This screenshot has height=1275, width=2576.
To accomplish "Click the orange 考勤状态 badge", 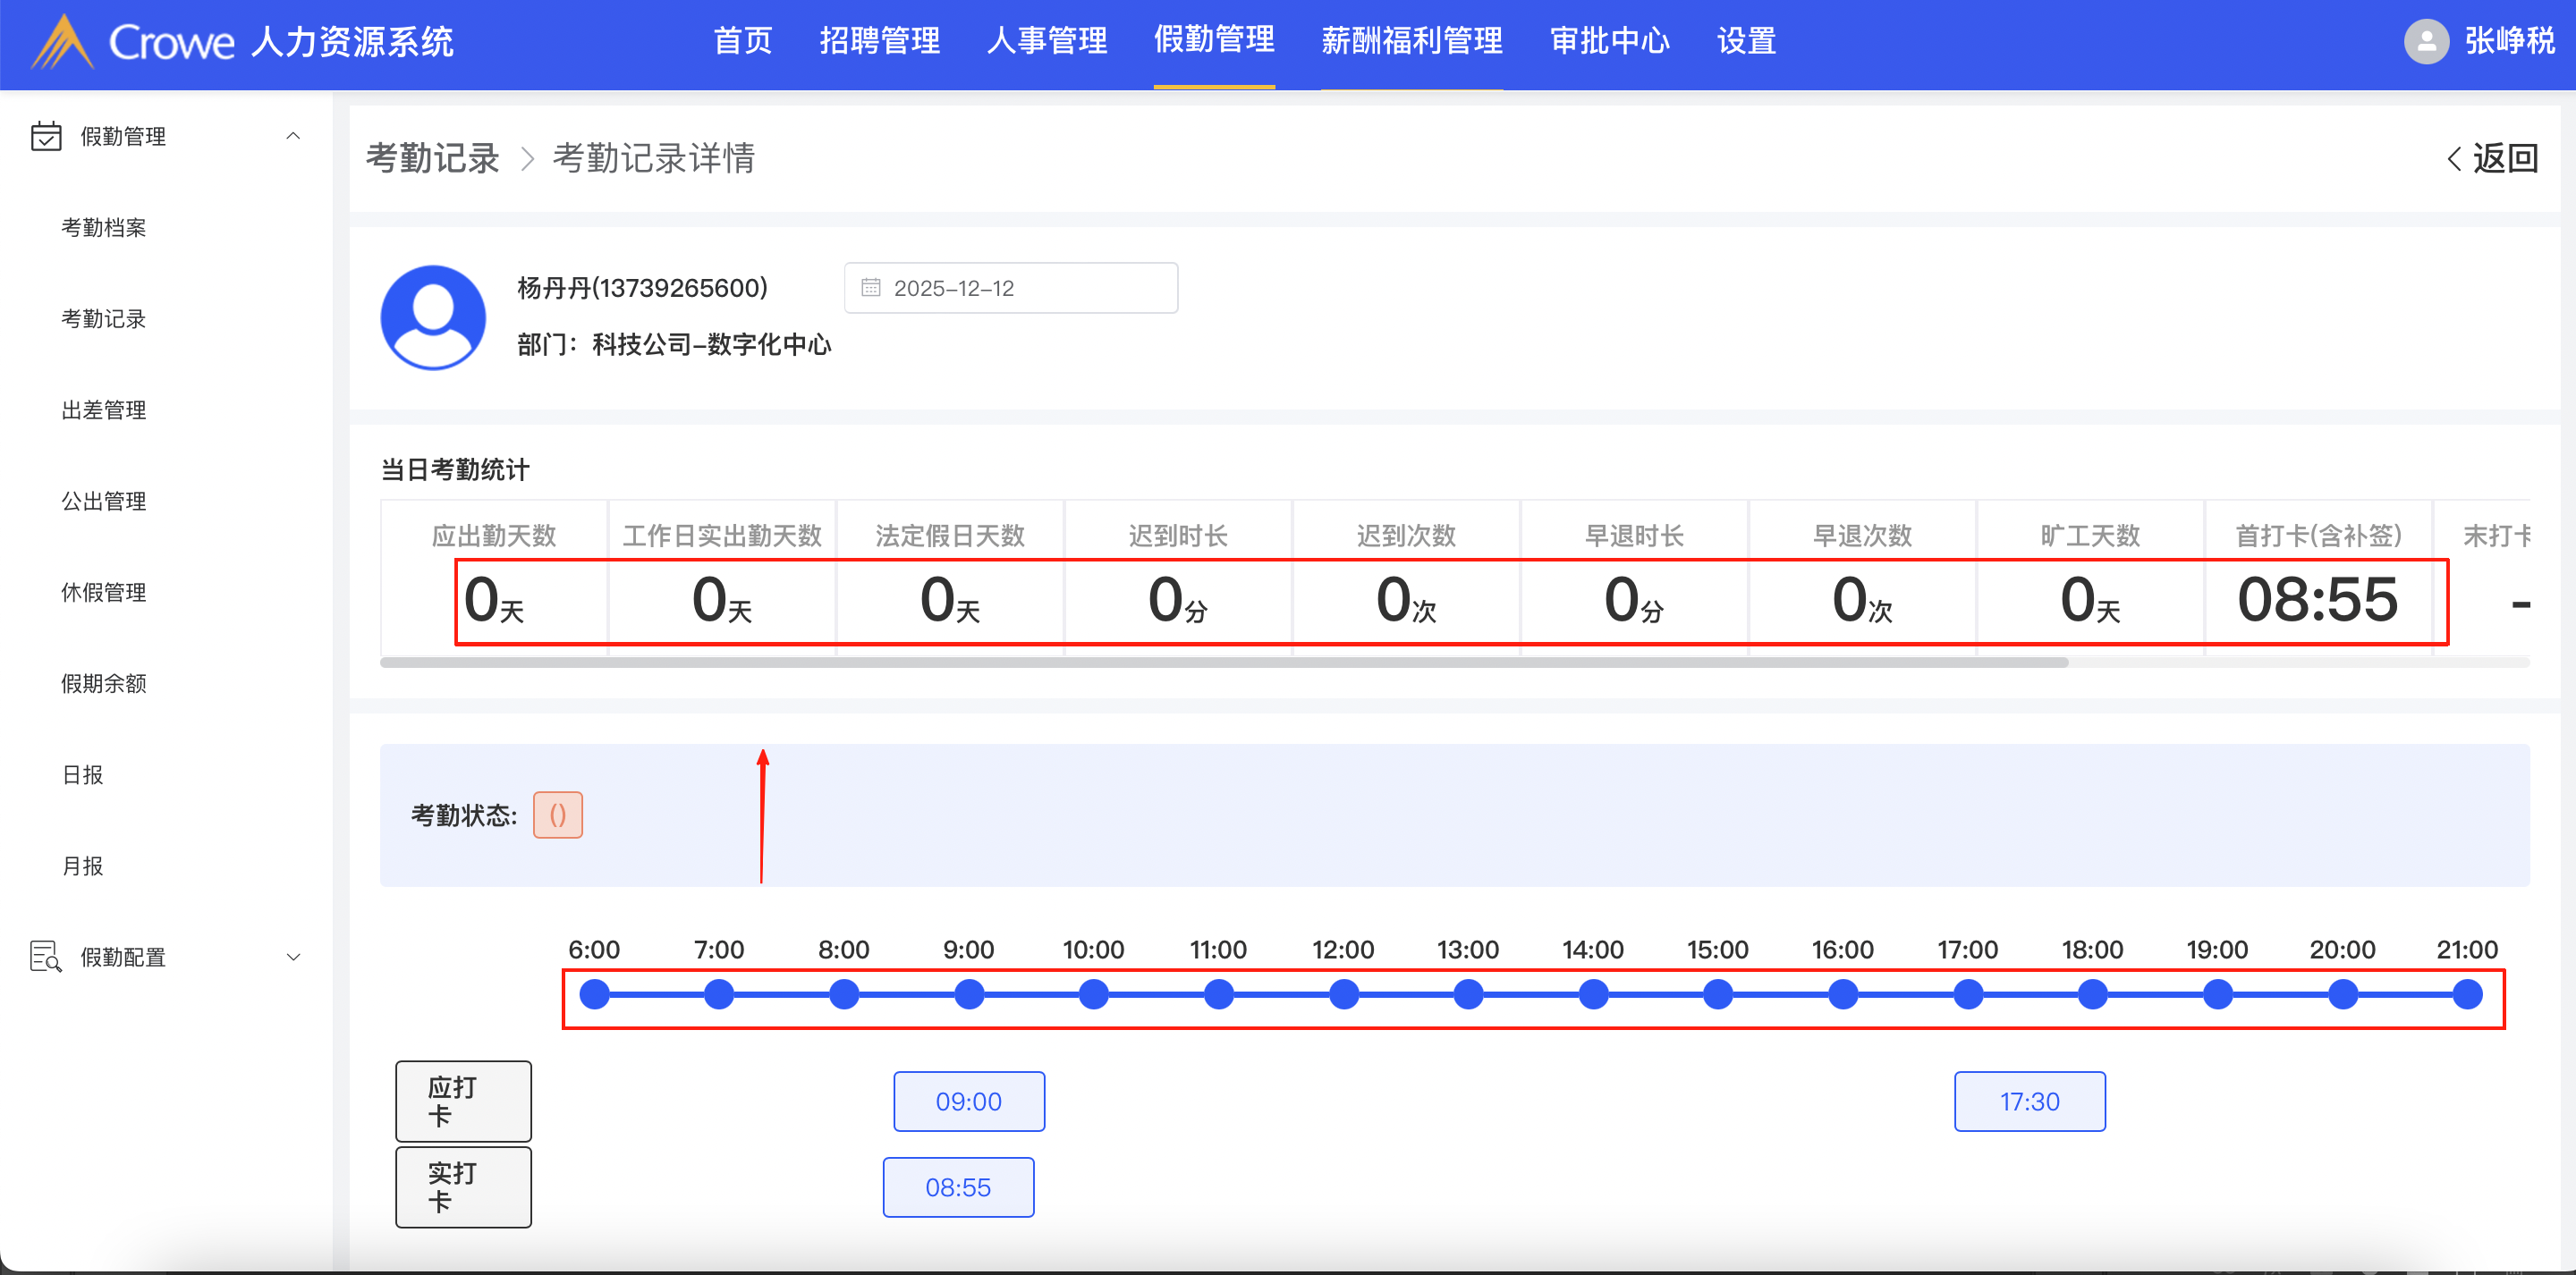I will tap(557, 815).
